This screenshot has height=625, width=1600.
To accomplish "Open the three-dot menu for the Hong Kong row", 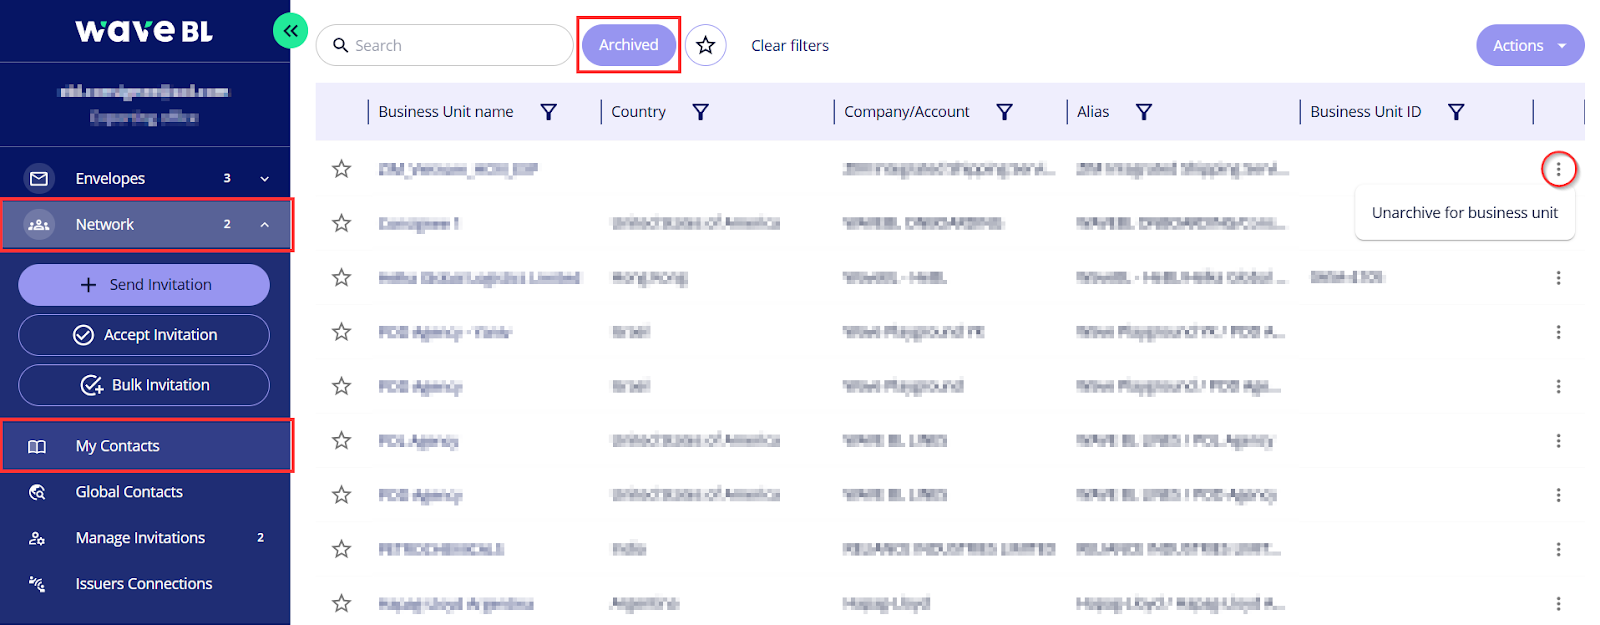I will coord(1558,278).
